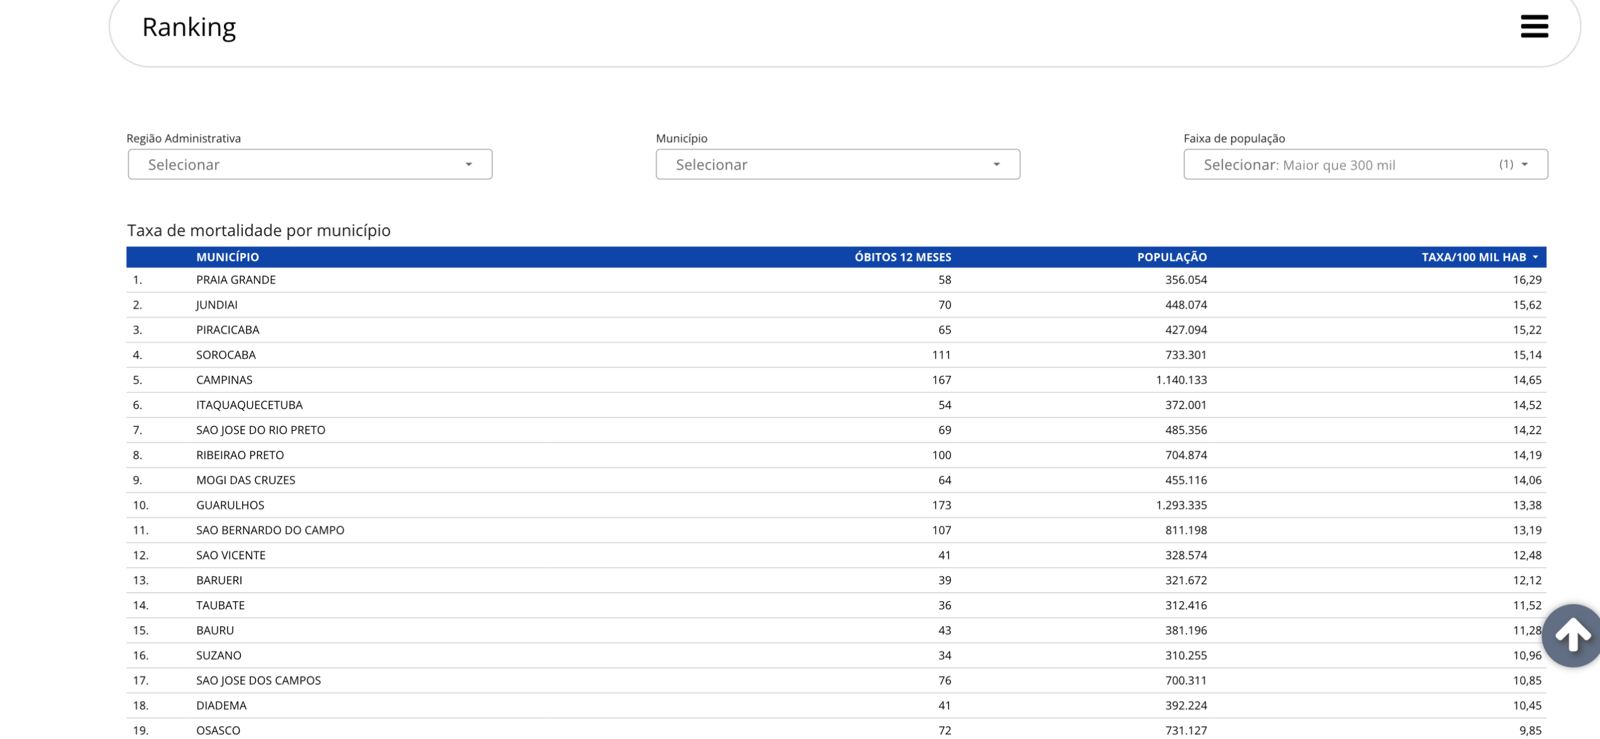Image resolution: width=1600 pixels, height=739 pixels.
Task: Click the rate value 10,45
Action: [1527, 705]
